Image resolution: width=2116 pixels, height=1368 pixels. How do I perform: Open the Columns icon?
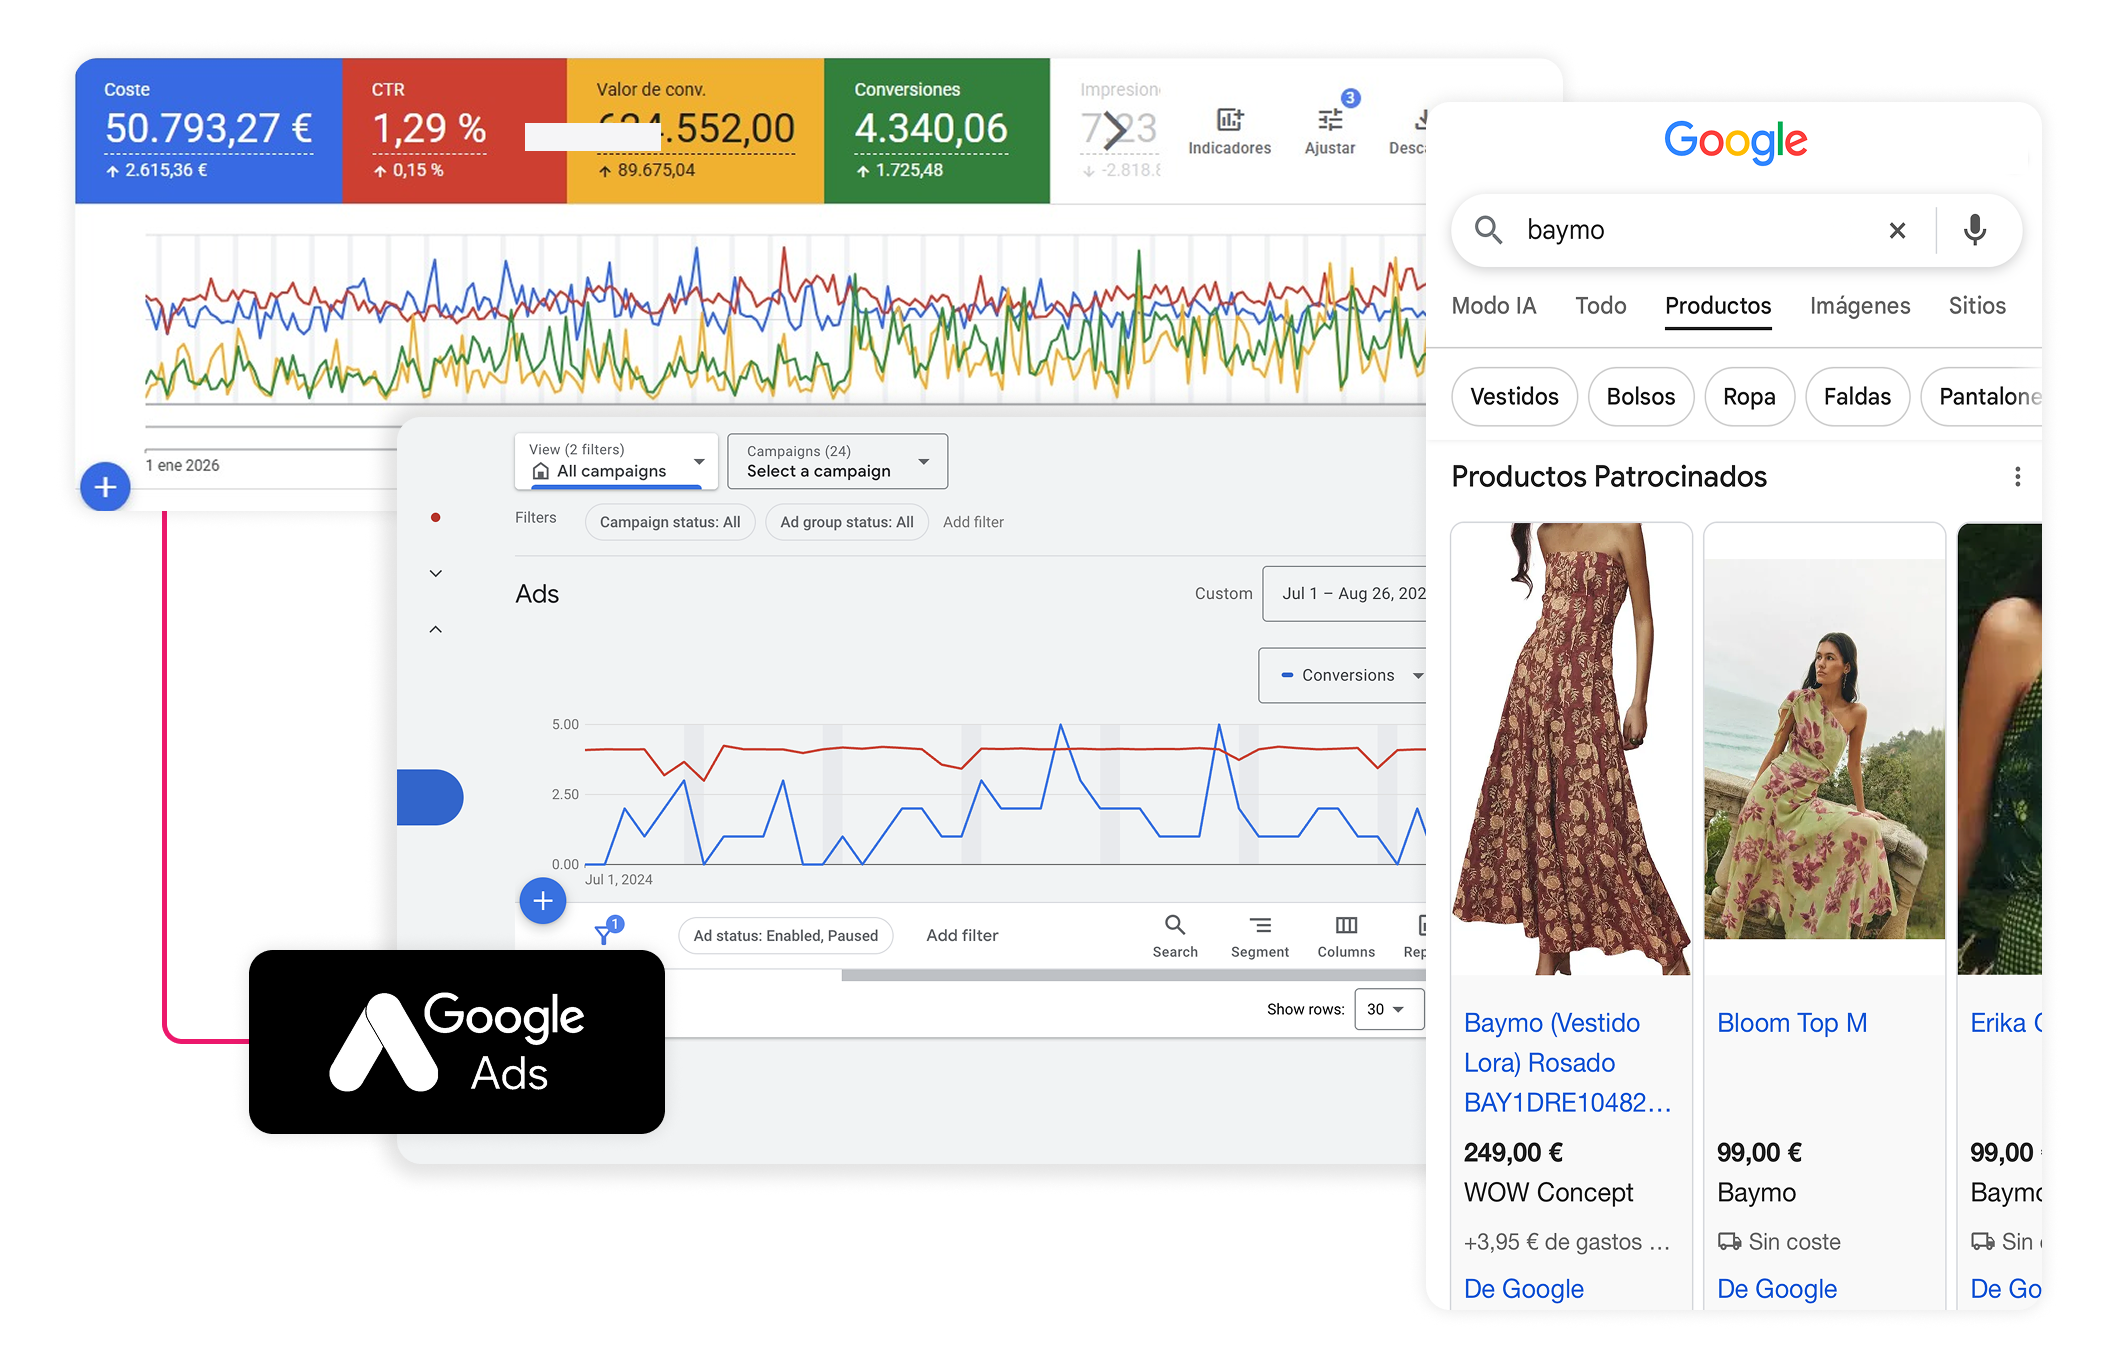point(1346,925)
